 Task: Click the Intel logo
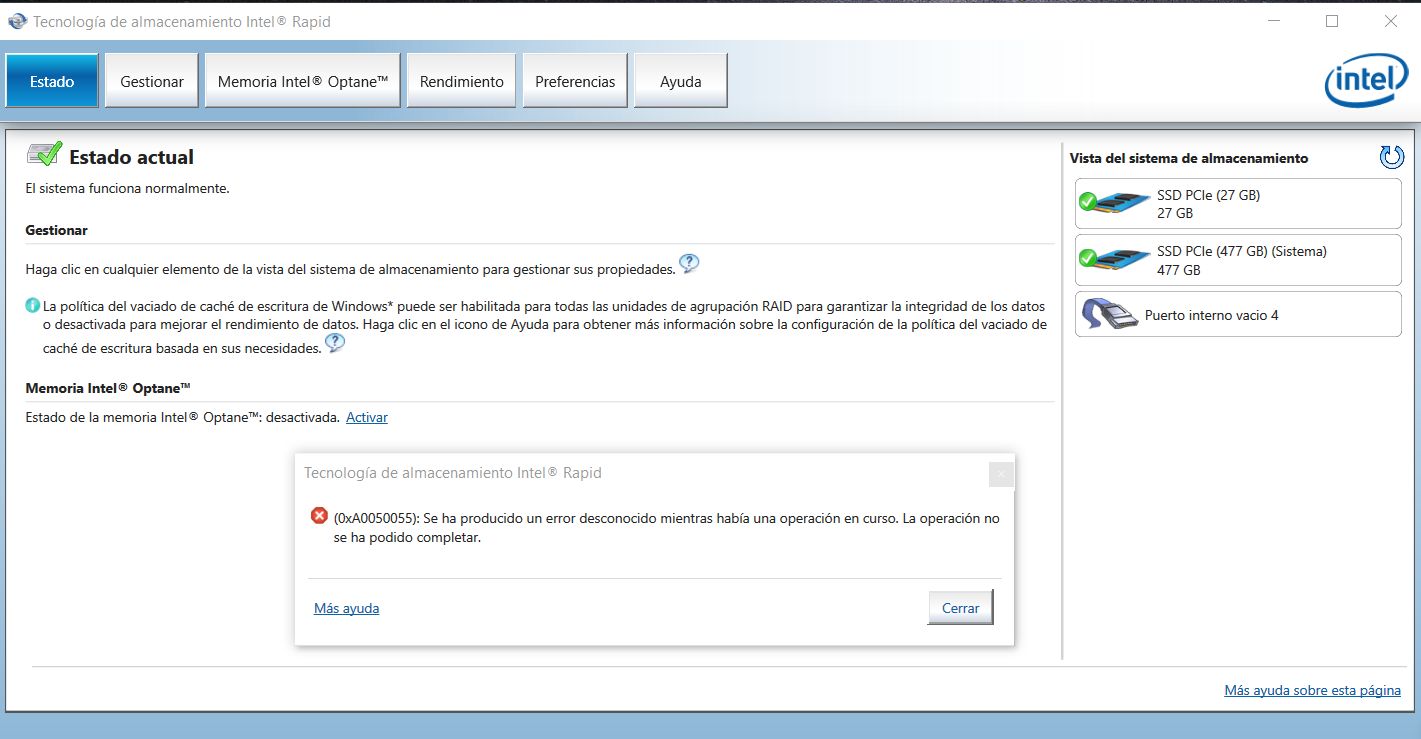point(1366,82)
